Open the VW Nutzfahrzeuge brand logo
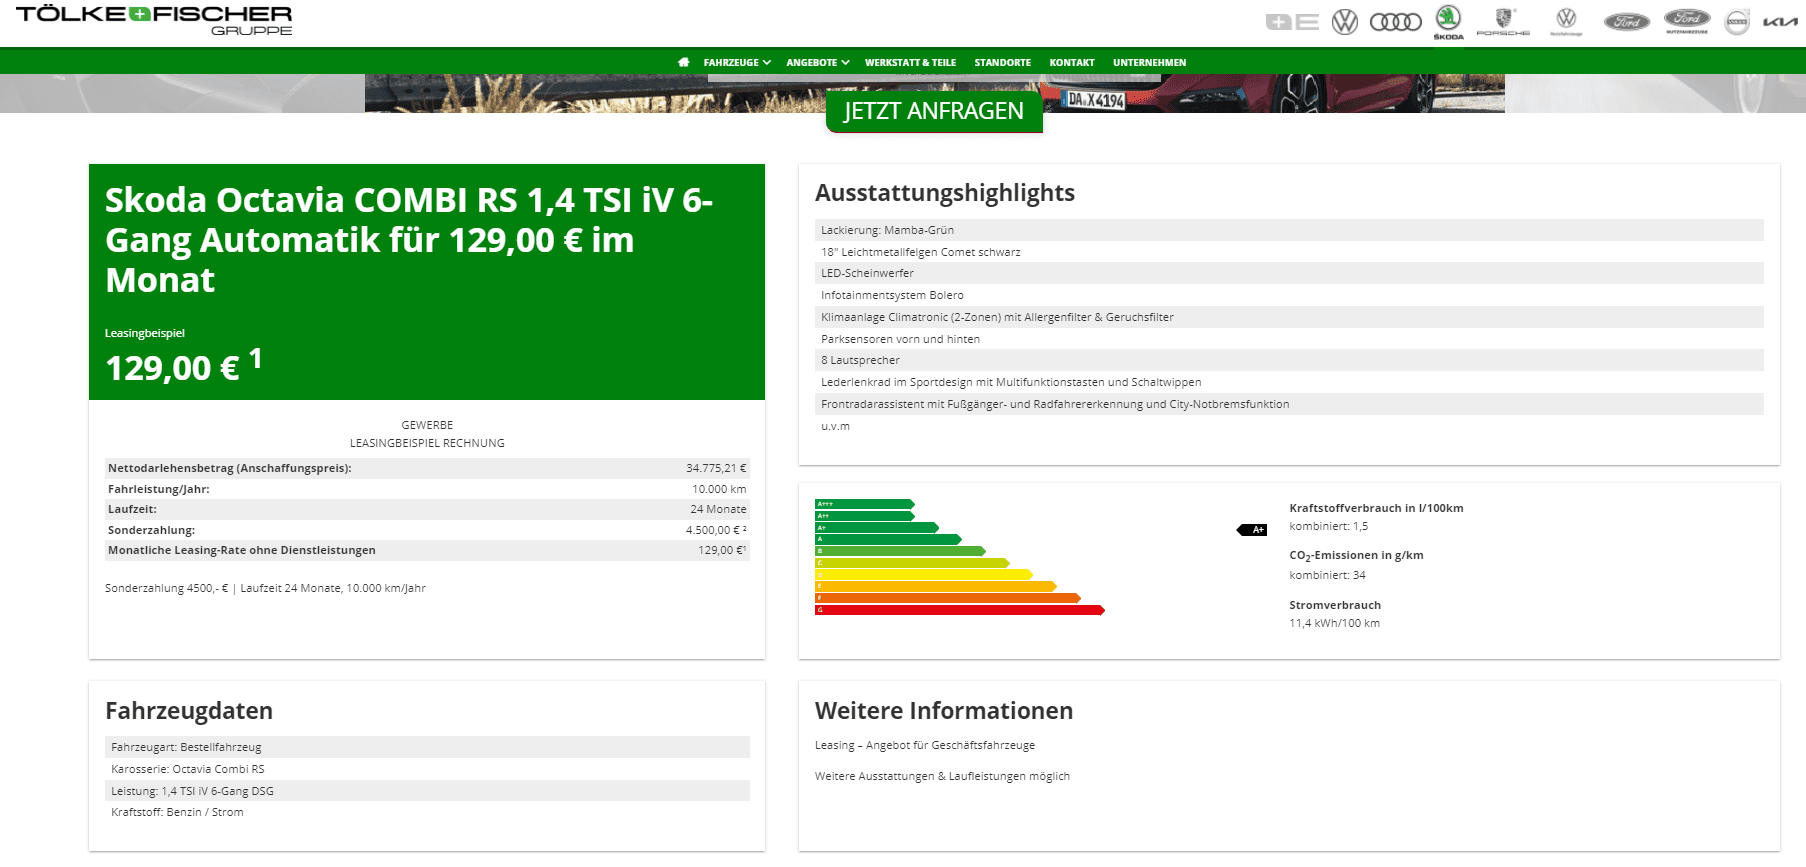 [1566, 21]
